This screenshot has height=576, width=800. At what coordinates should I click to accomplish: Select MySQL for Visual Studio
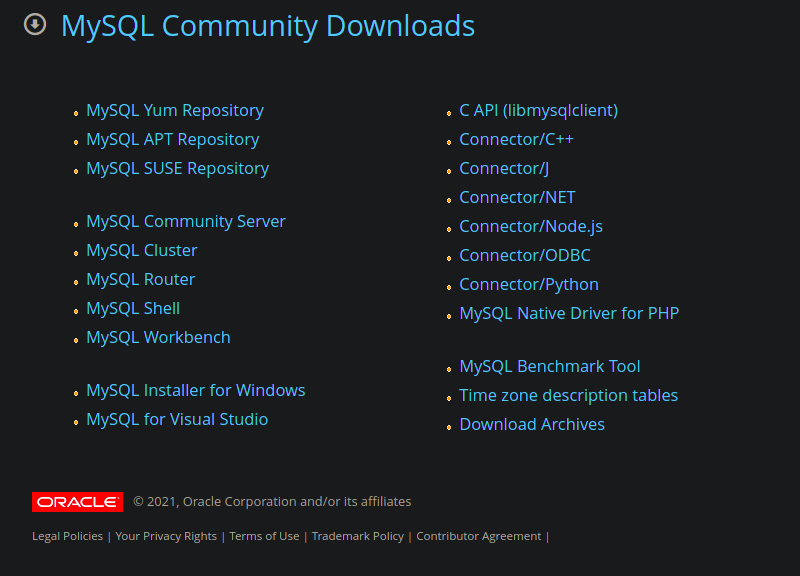tap(177, 420)
